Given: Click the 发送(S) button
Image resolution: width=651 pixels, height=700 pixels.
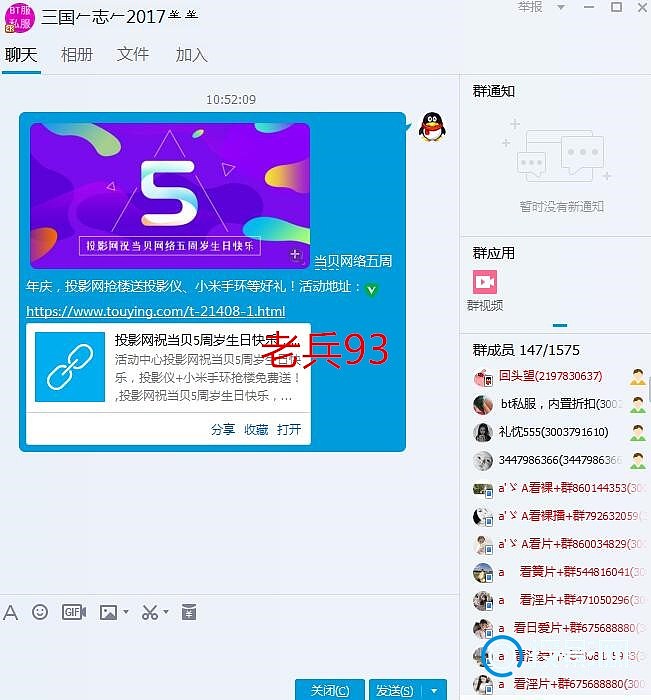Looking at the screenshot, I should [x=395, y=690].
